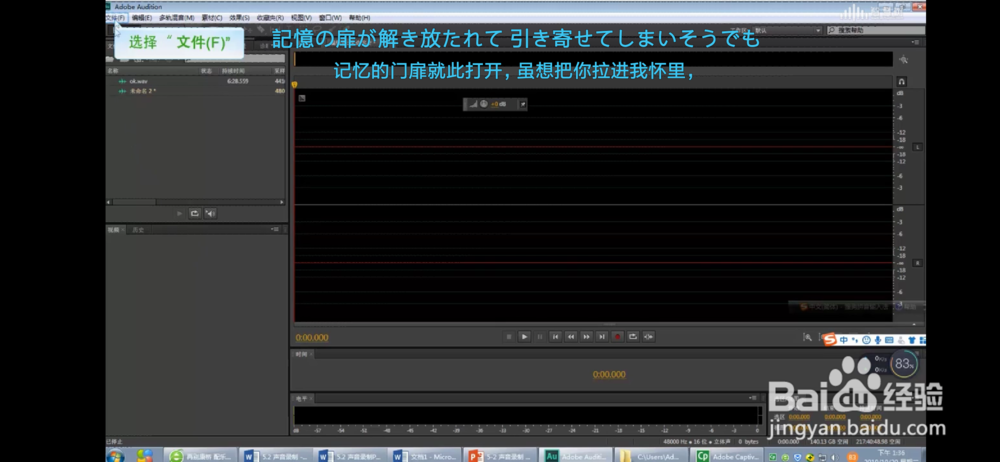Click the volume knob on HUD overlay

pyautogui.click(x=483, y=104)
